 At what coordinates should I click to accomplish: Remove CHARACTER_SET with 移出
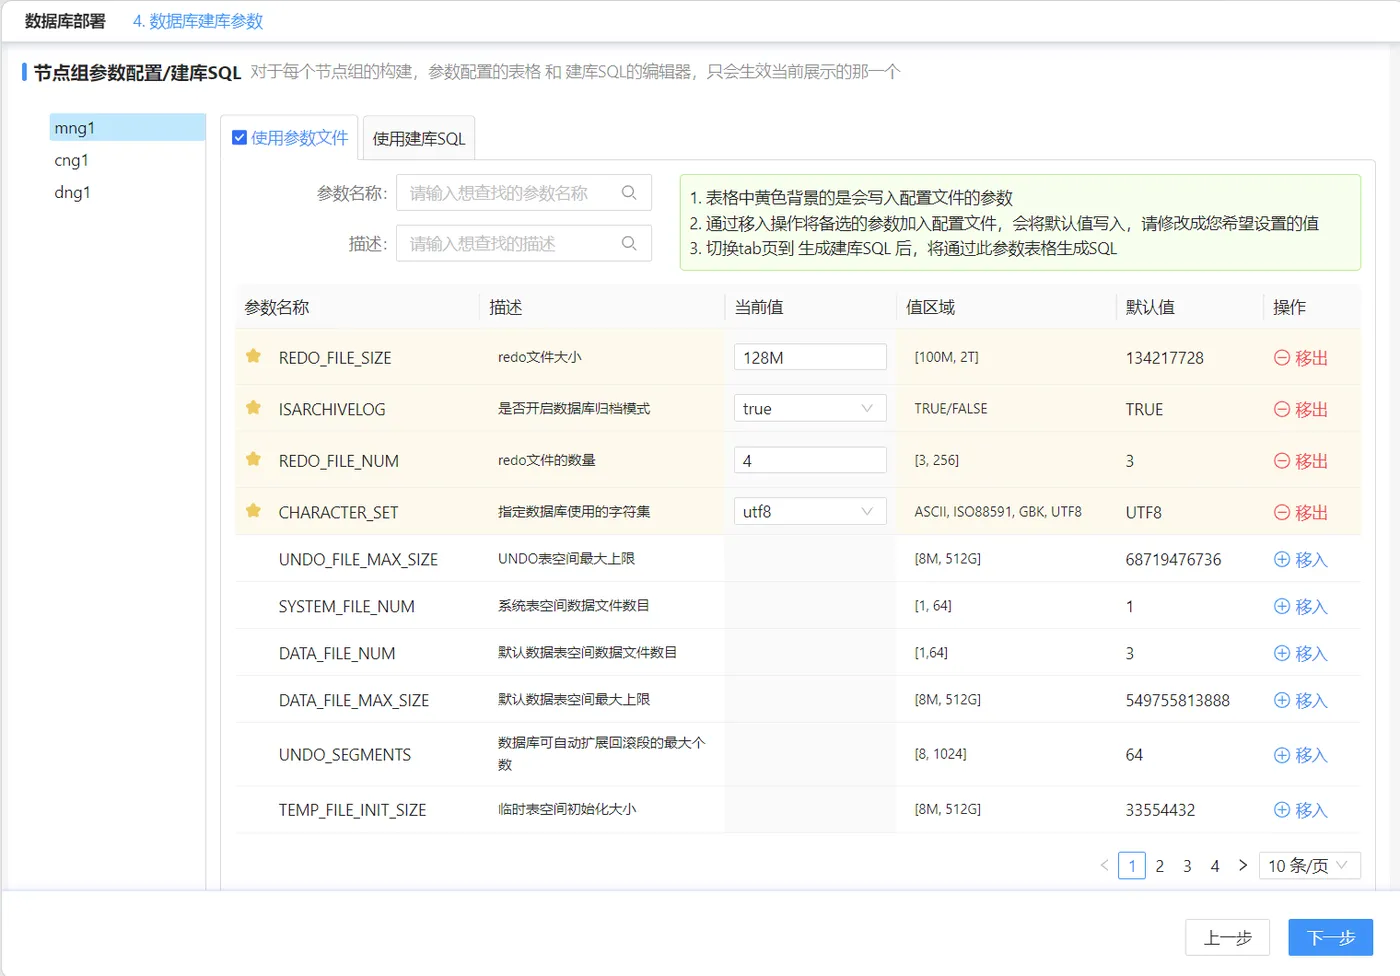pos(1301,512)
